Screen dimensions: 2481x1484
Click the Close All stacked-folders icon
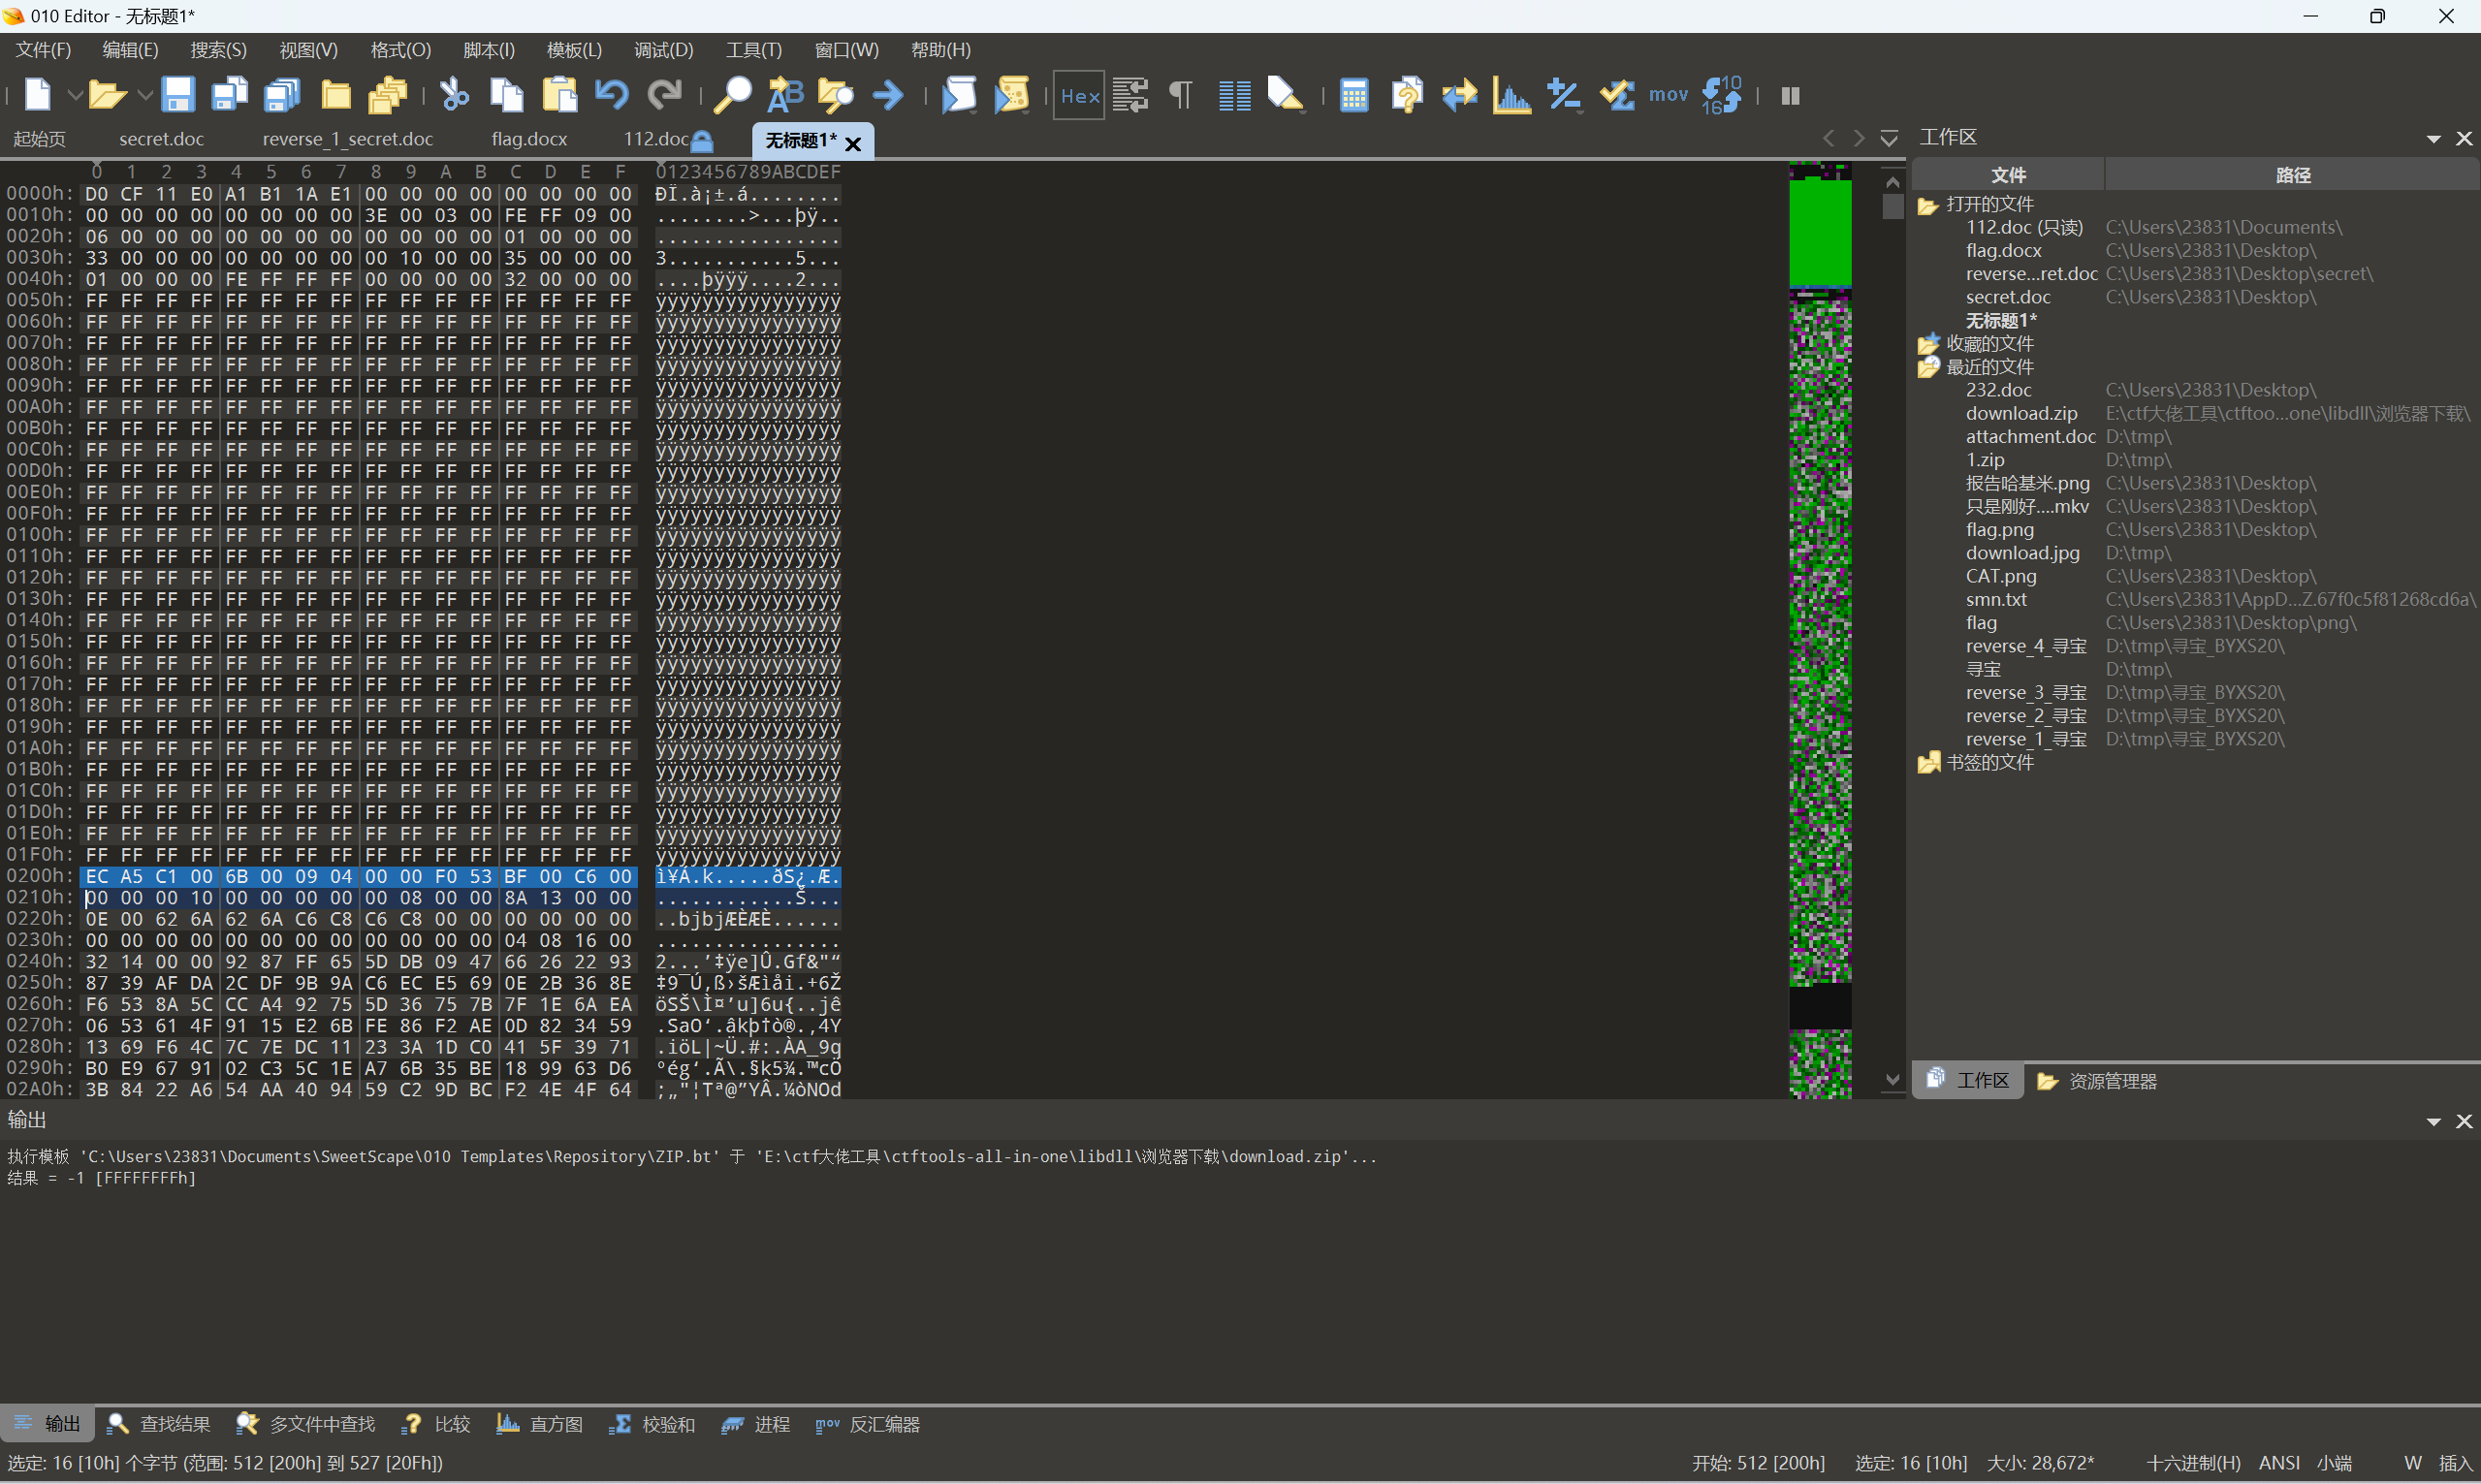388,95
